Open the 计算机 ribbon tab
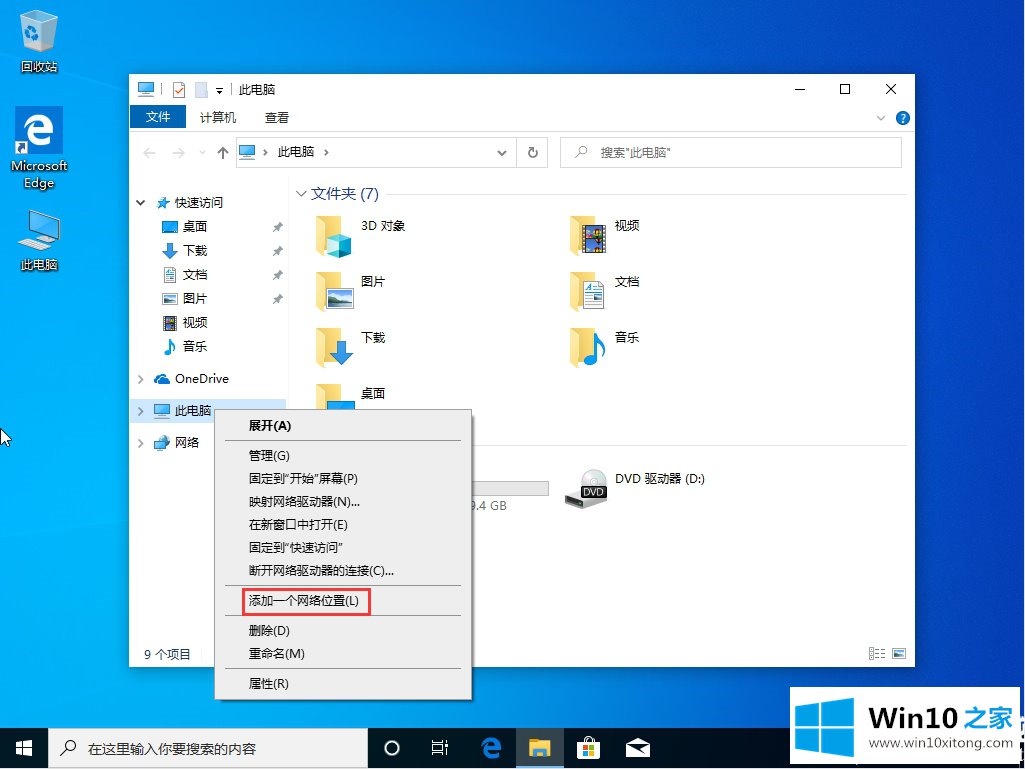 (x=218, y=118)
